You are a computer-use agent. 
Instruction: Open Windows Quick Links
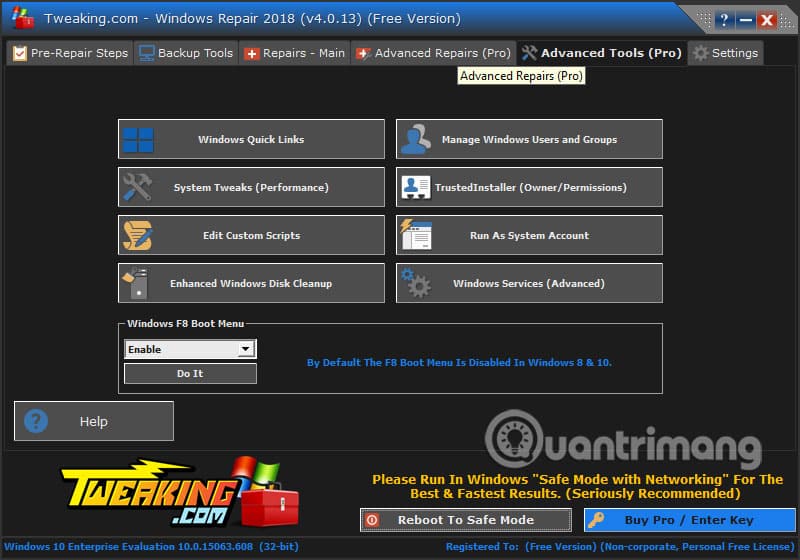point(251,139)
